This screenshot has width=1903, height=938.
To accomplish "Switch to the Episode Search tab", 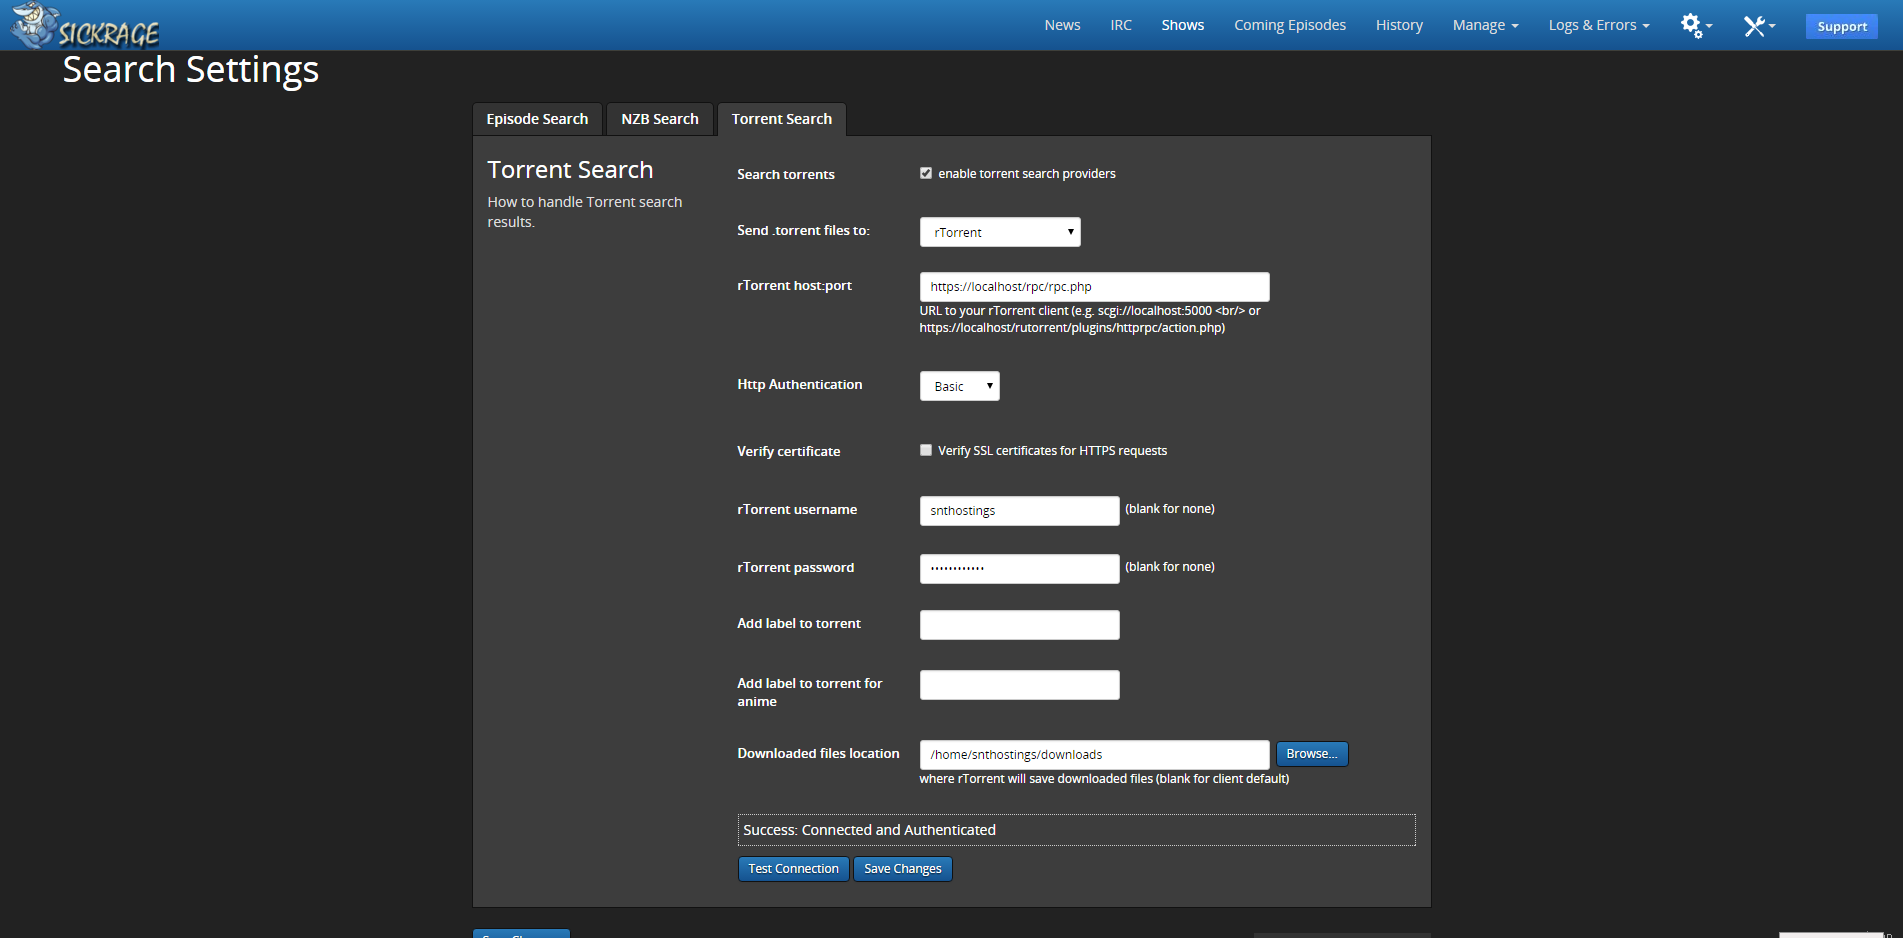I will [x=537, y=119].
